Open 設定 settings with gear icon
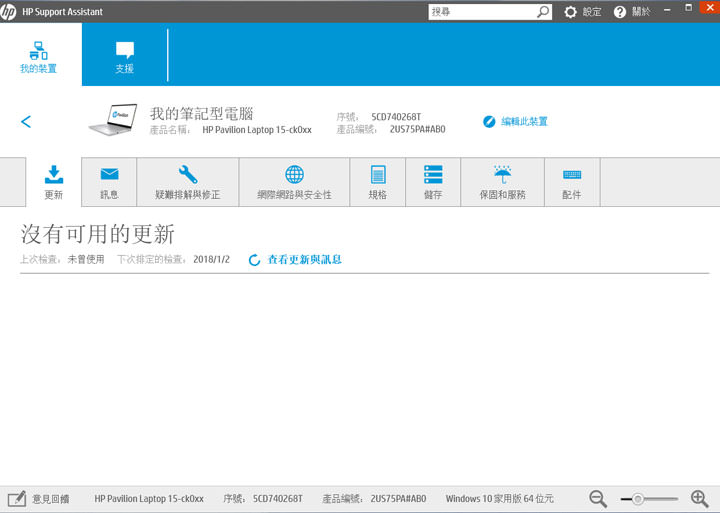This screenshot has height=513, width=720. tap(583, 12)
